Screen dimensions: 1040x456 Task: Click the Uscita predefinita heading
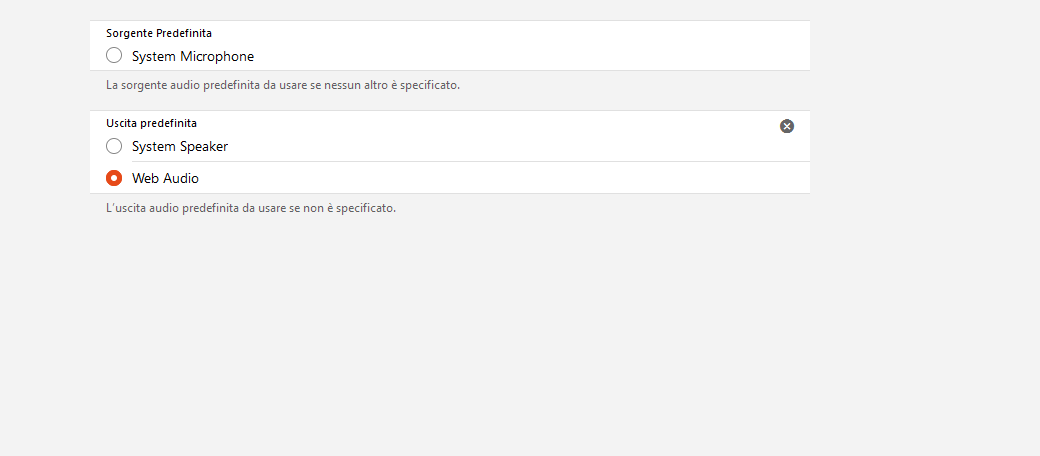tap(151, 123)
